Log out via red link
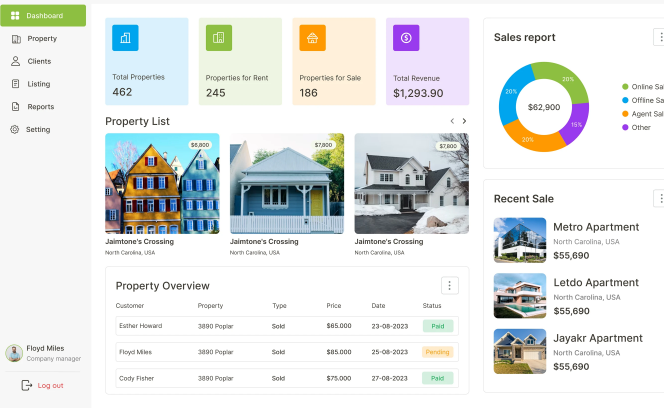 tap(50, 386)
